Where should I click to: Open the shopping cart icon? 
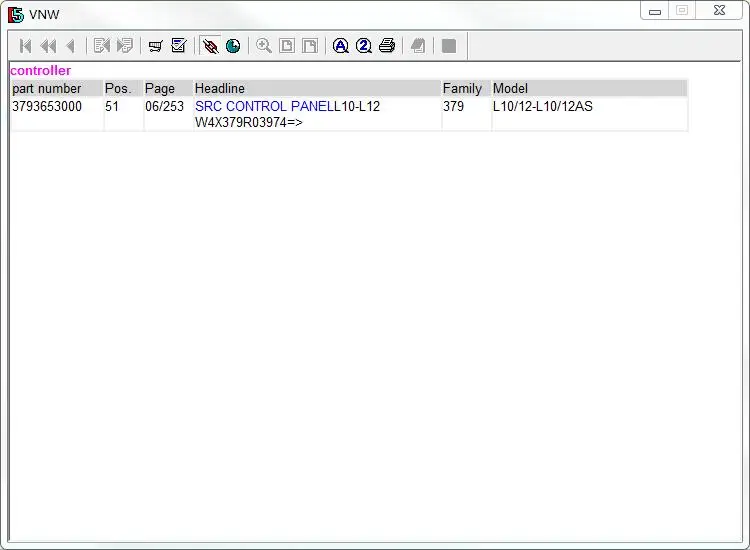(155, 46)
